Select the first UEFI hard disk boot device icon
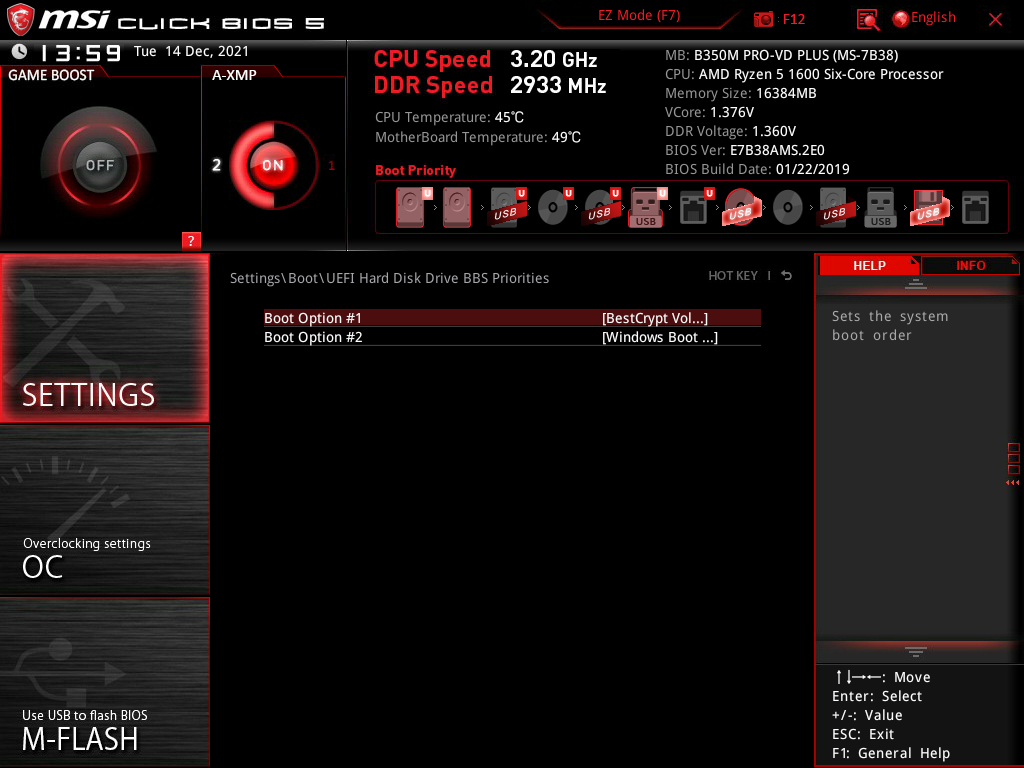The width and height of the screenshot is (1024, 768). point(413,208)
